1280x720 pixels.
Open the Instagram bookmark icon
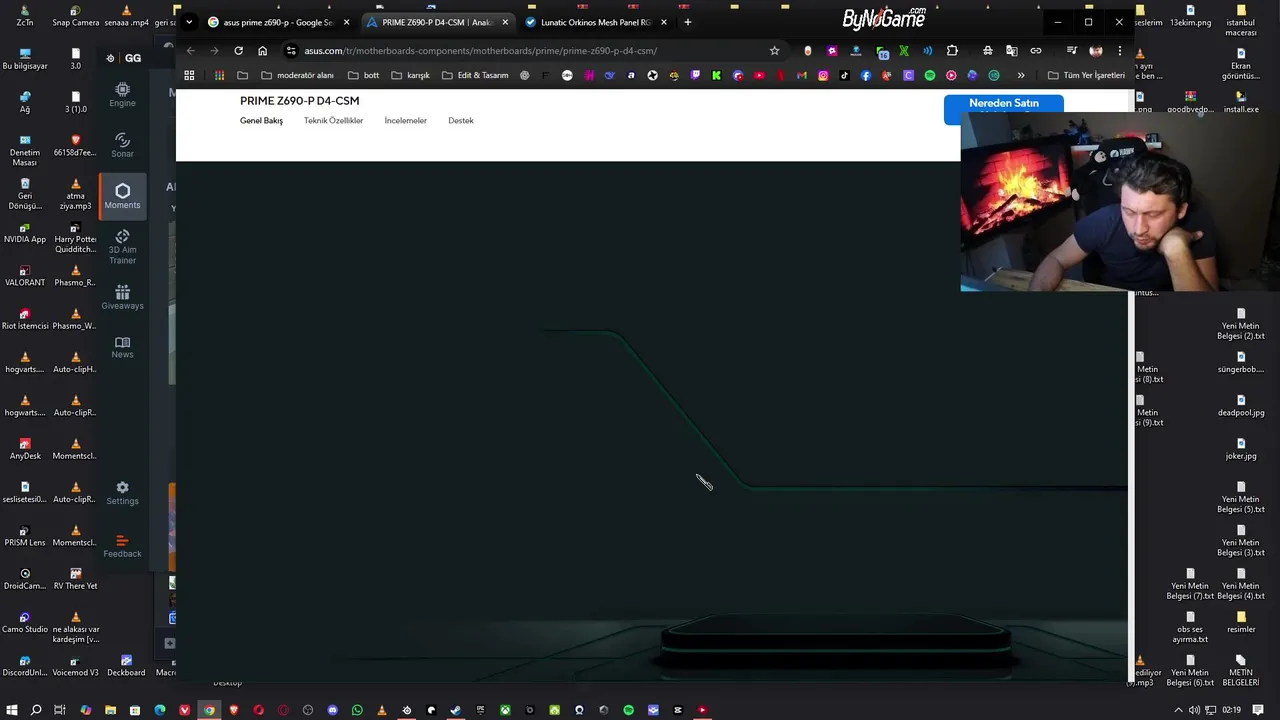824,75
